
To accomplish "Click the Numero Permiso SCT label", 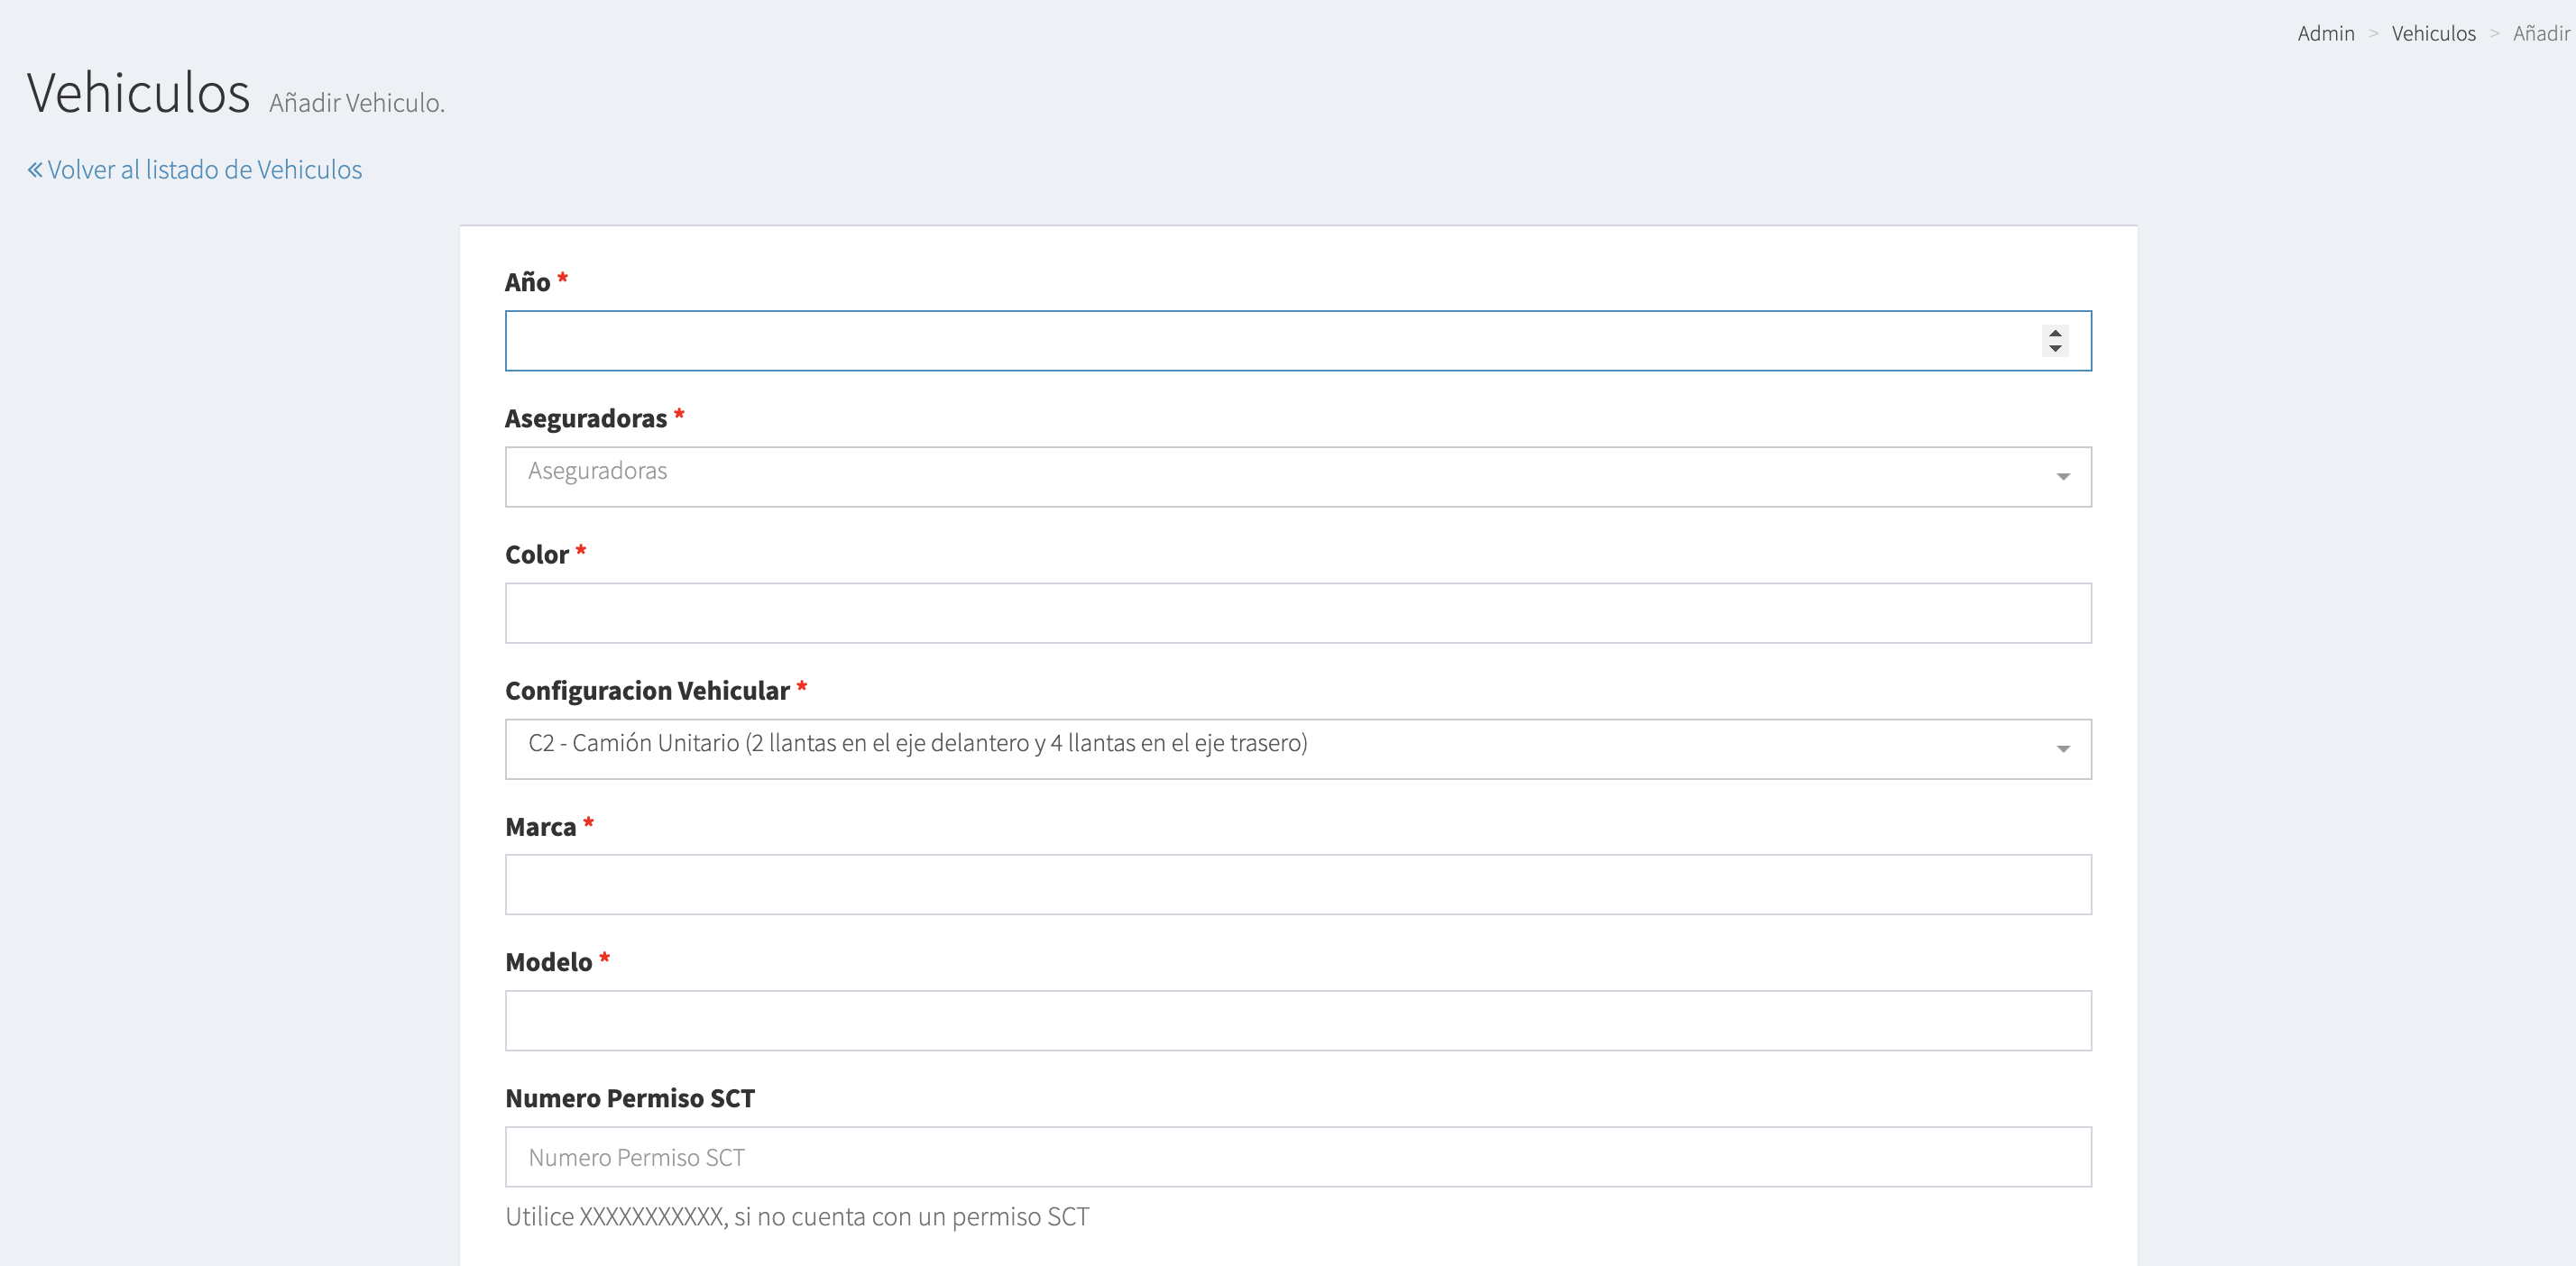I will coord(629,1098).
